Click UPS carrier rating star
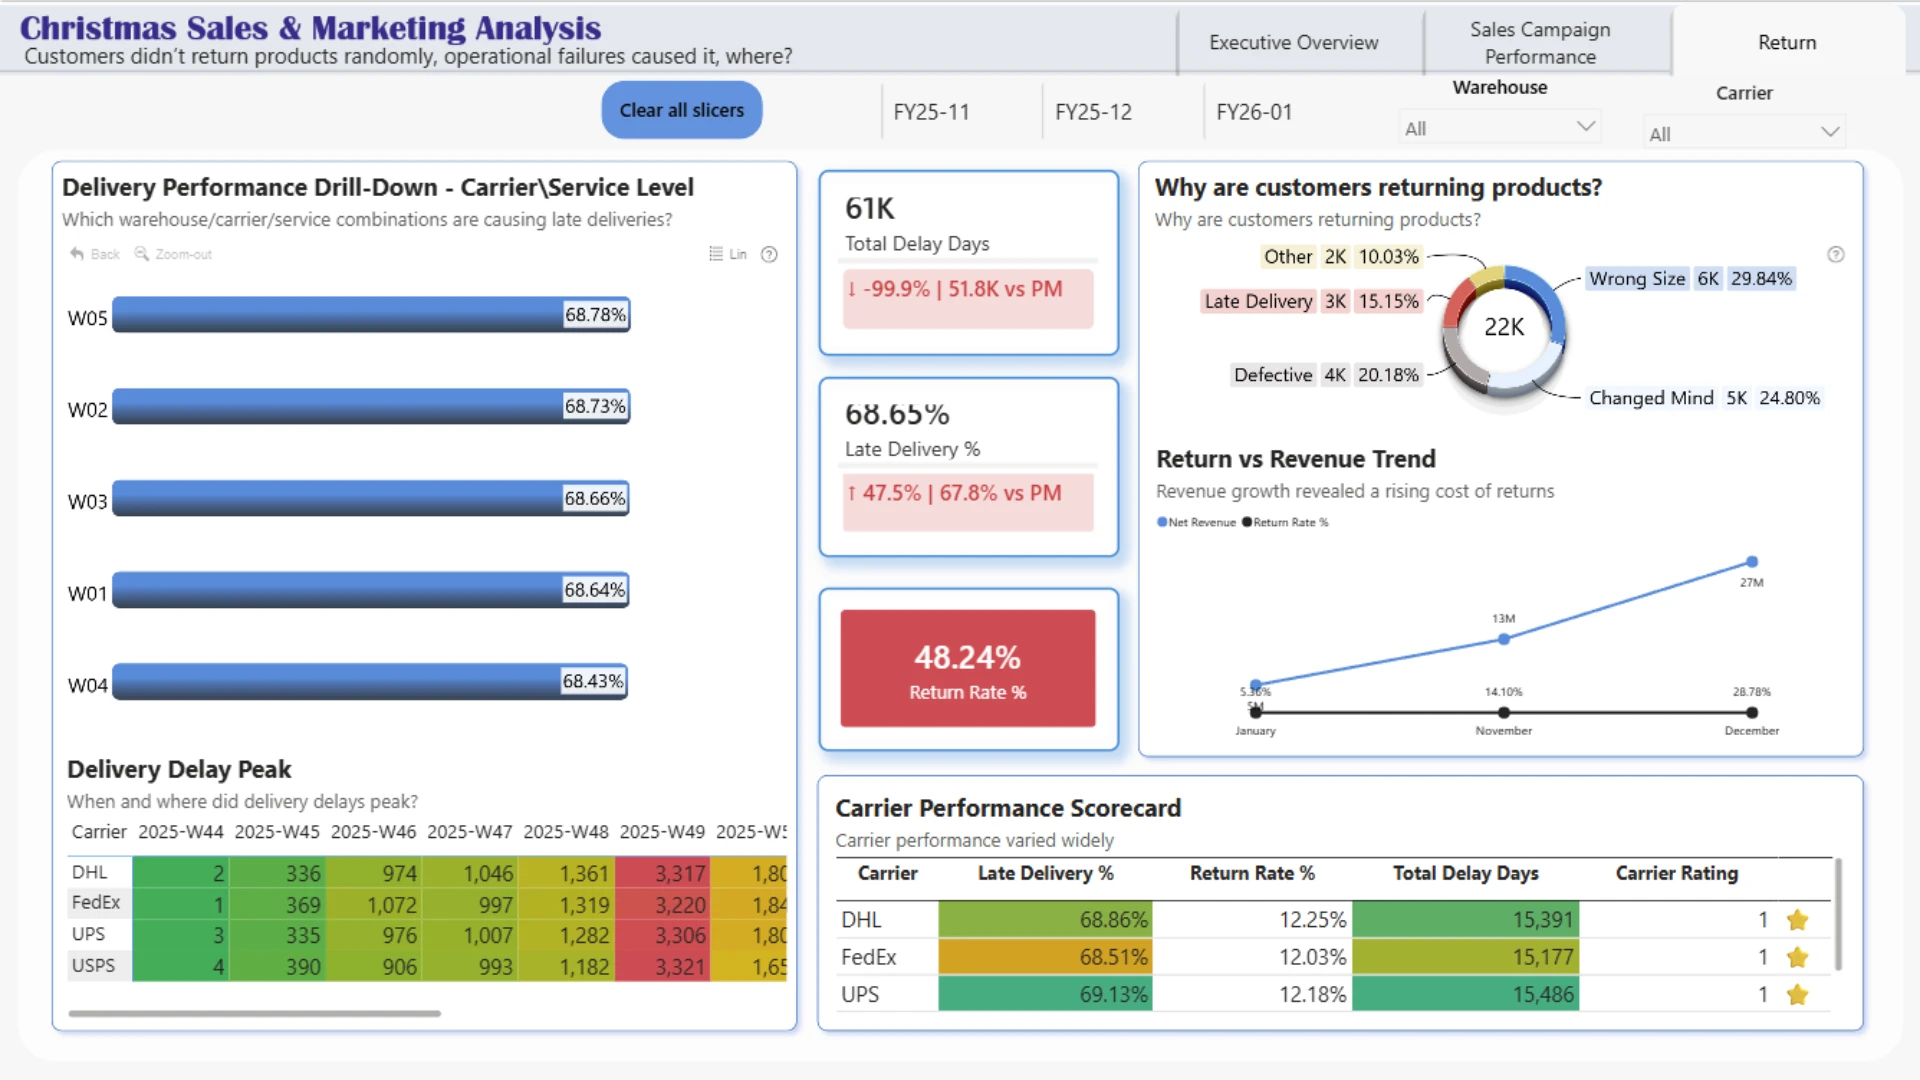1920x1080 pixels. click(x=1797, y=994)
